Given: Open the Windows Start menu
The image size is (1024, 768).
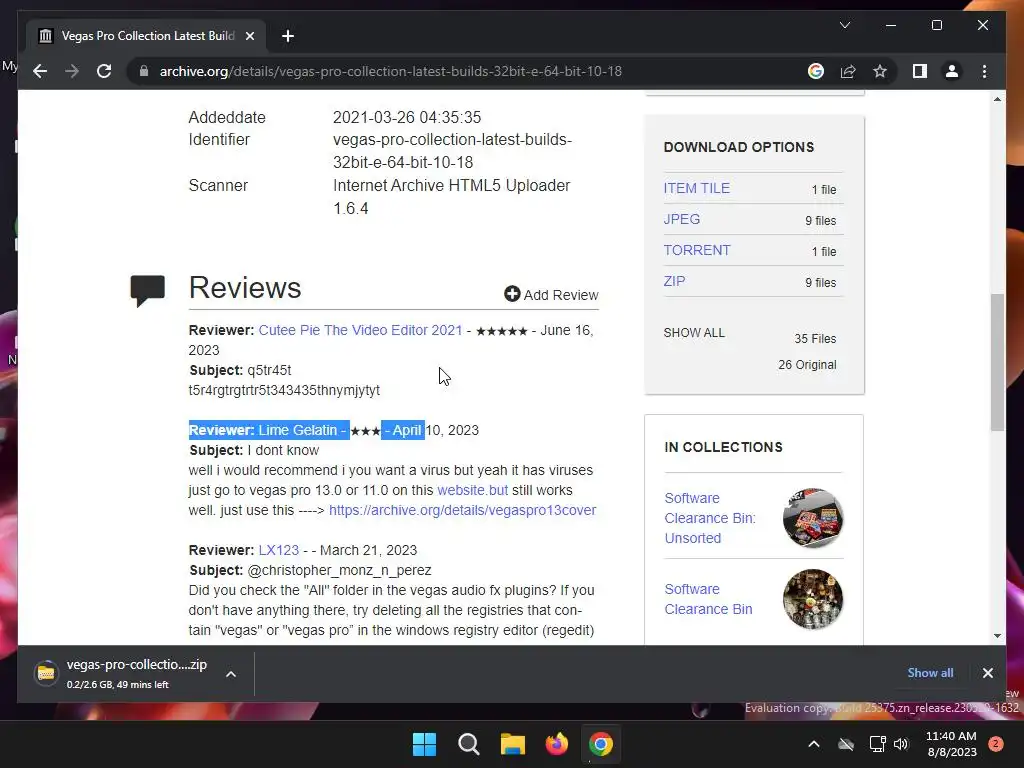Looking at the screenshot, I should pyautogui.click(x=424, y=744).
